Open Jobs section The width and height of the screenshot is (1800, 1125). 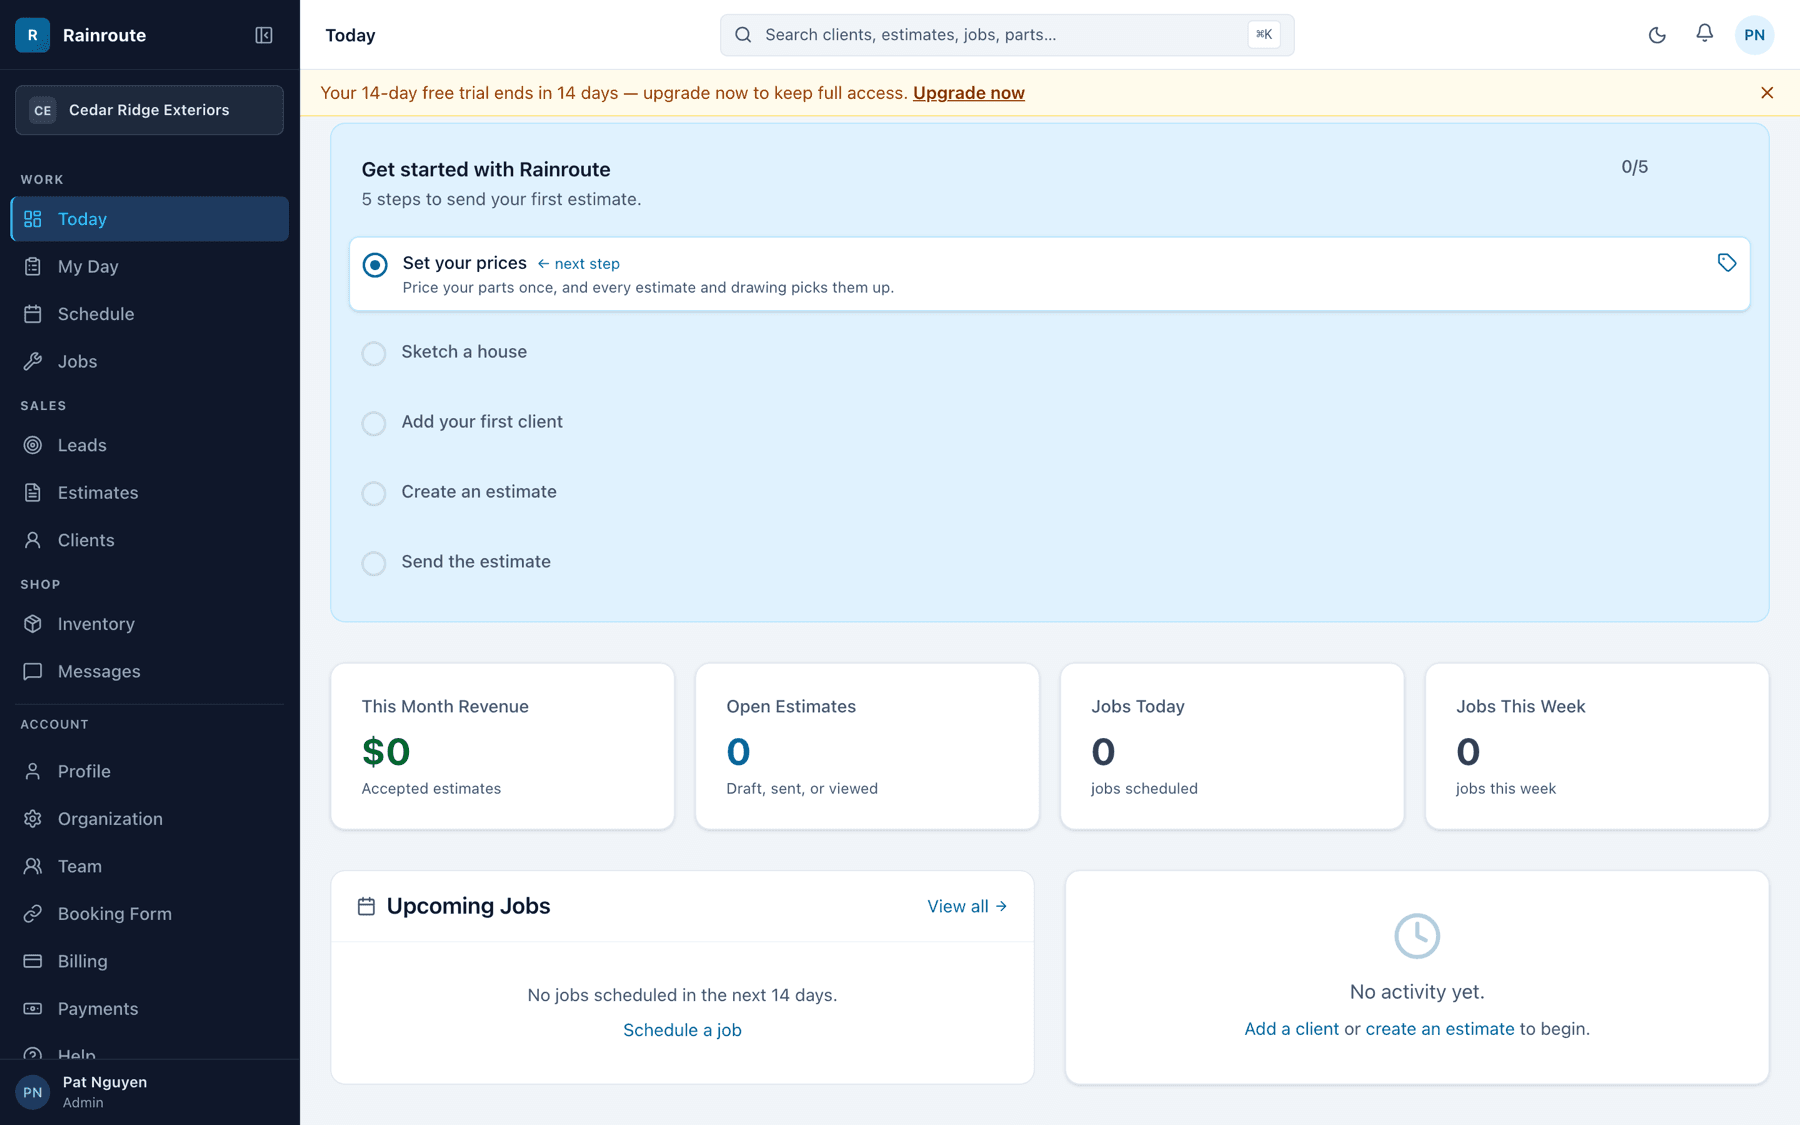[150, 361]
